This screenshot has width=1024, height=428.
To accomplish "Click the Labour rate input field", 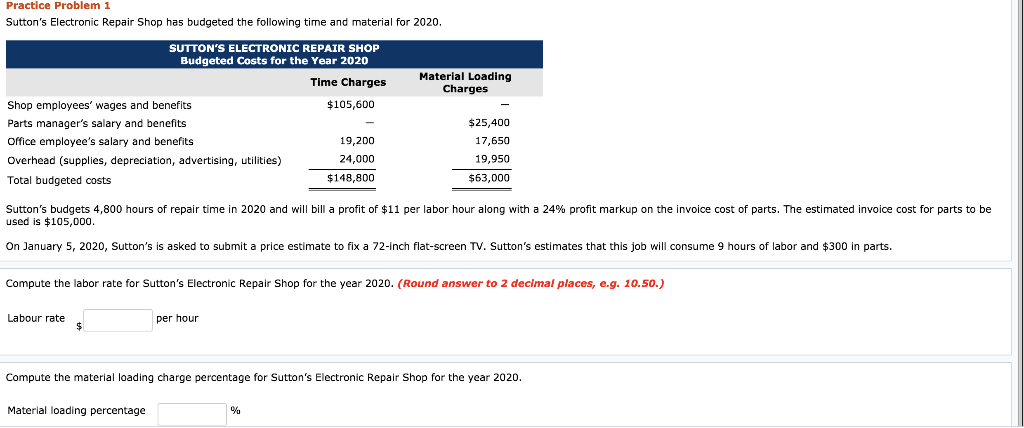I will tap(118, 320).
